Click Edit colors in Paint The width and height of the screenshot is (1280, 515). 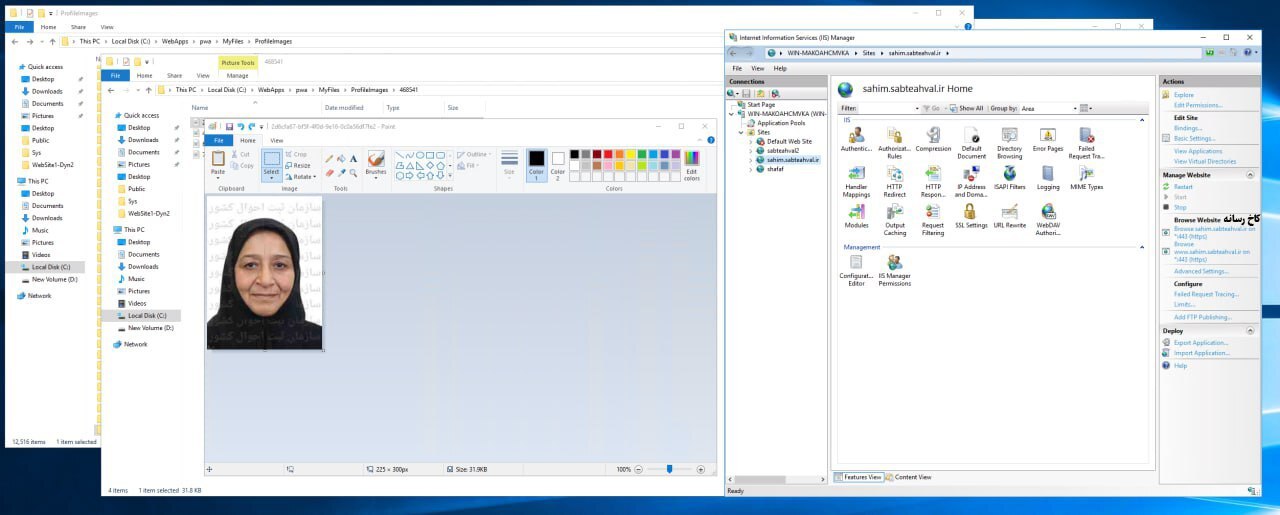691,164
